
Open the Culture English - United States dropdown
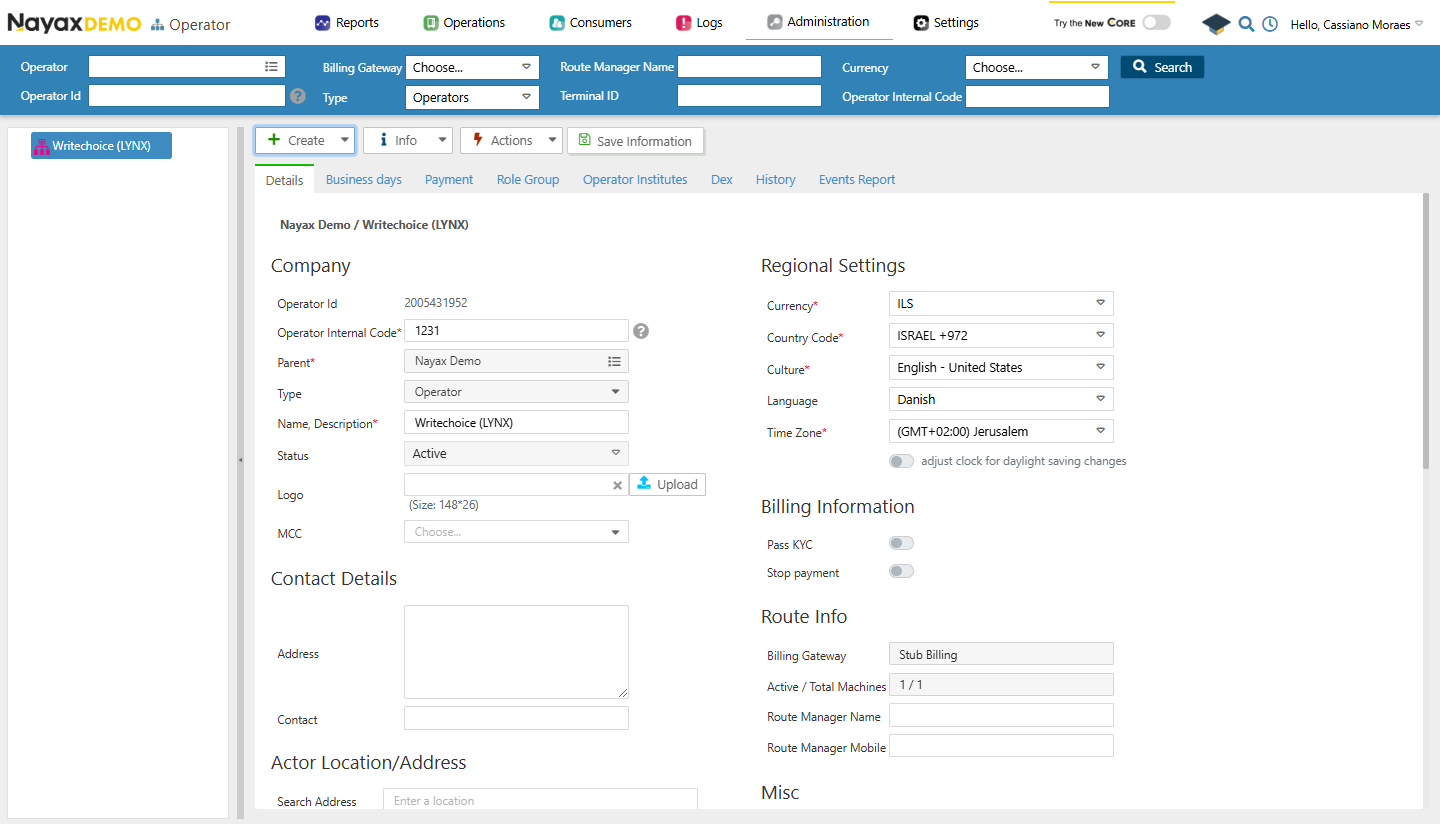[x=1001, y=367]
